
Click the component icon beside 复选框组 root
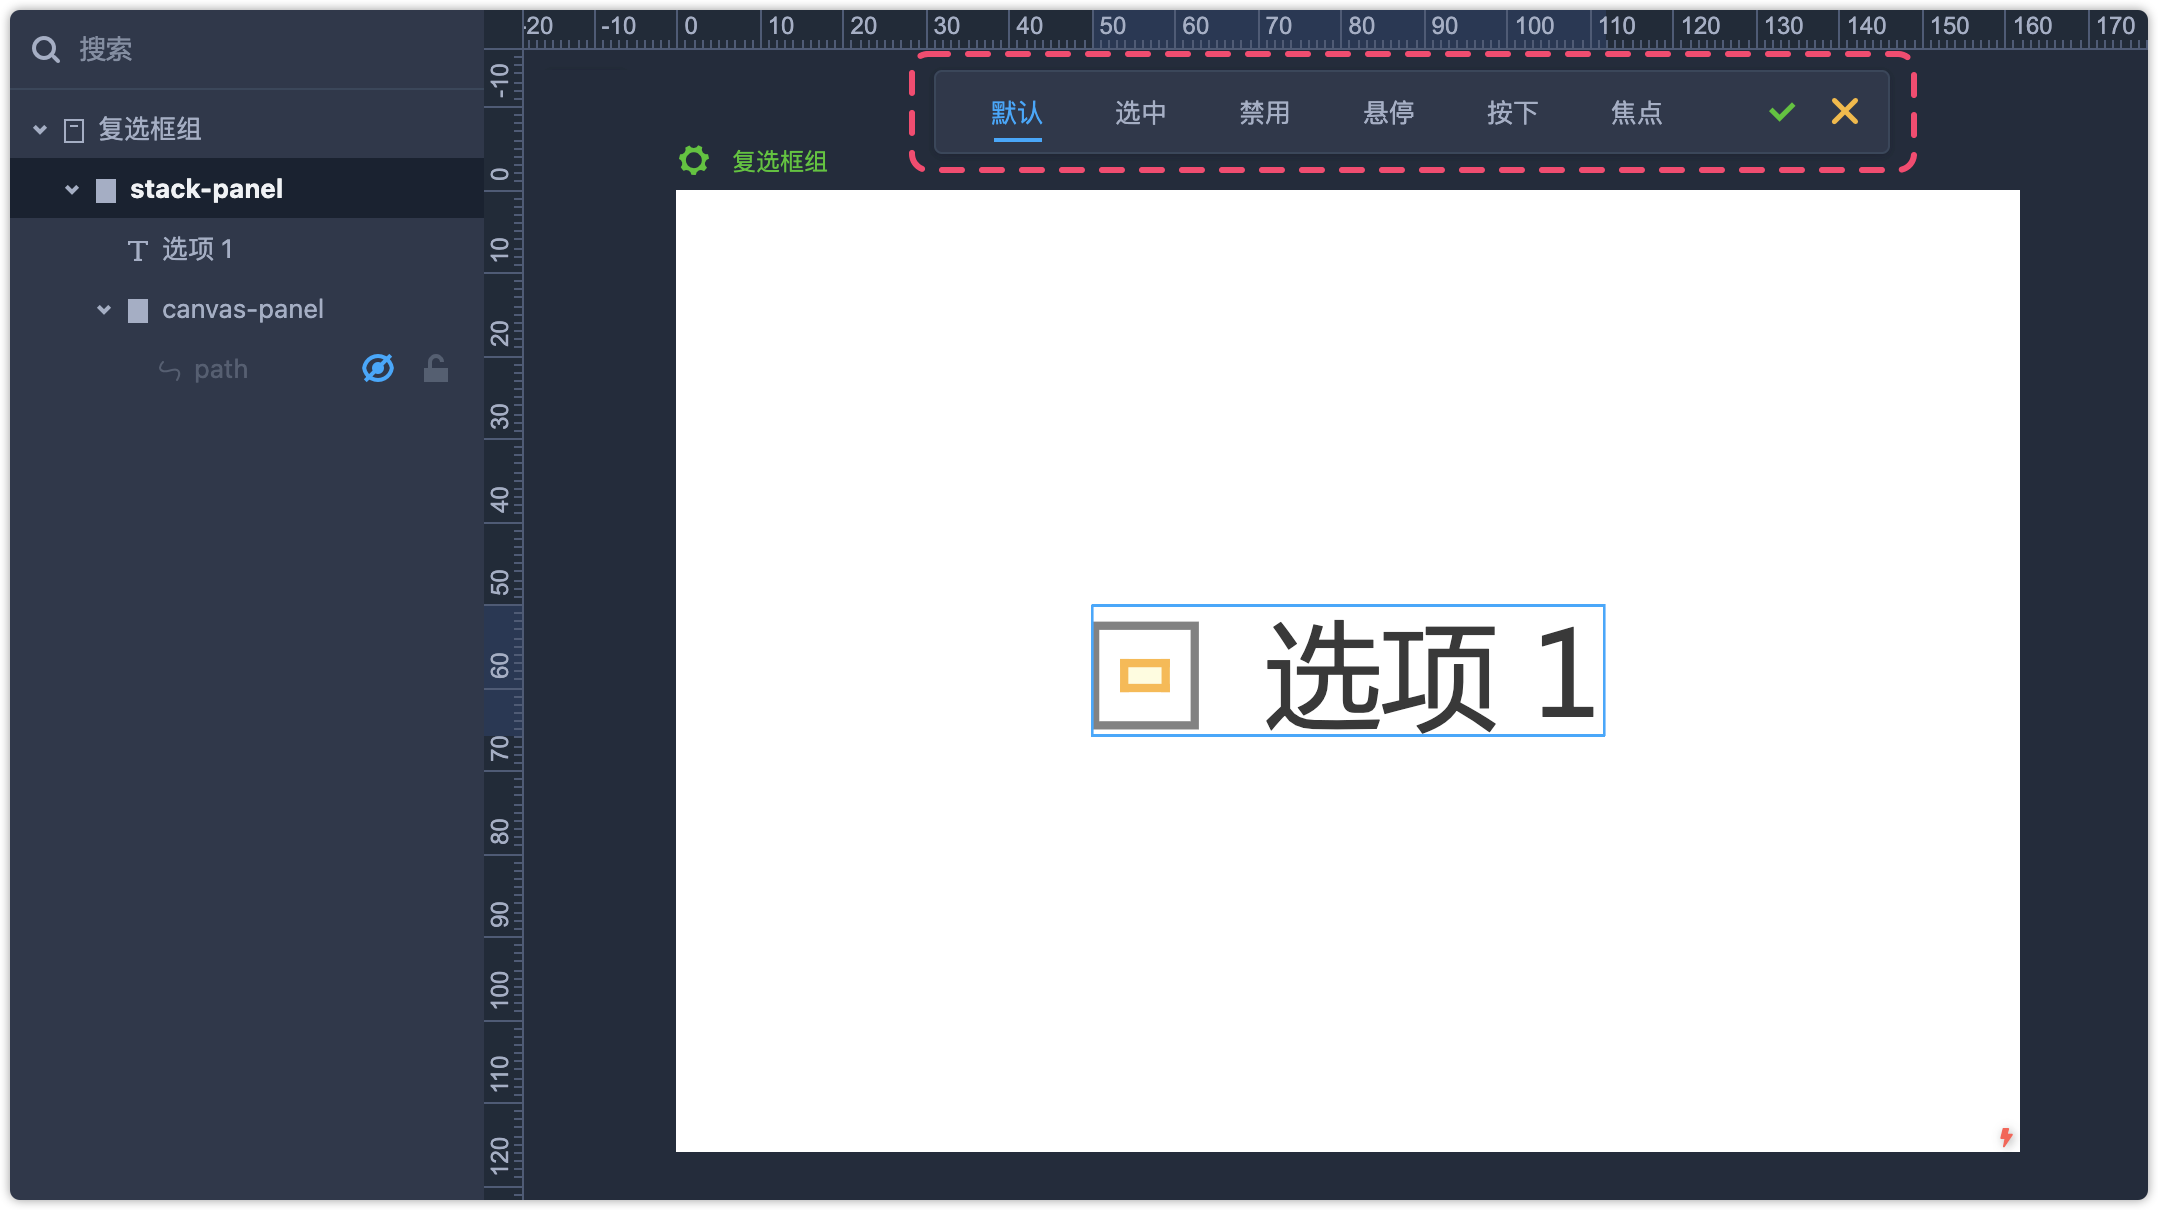74,130
